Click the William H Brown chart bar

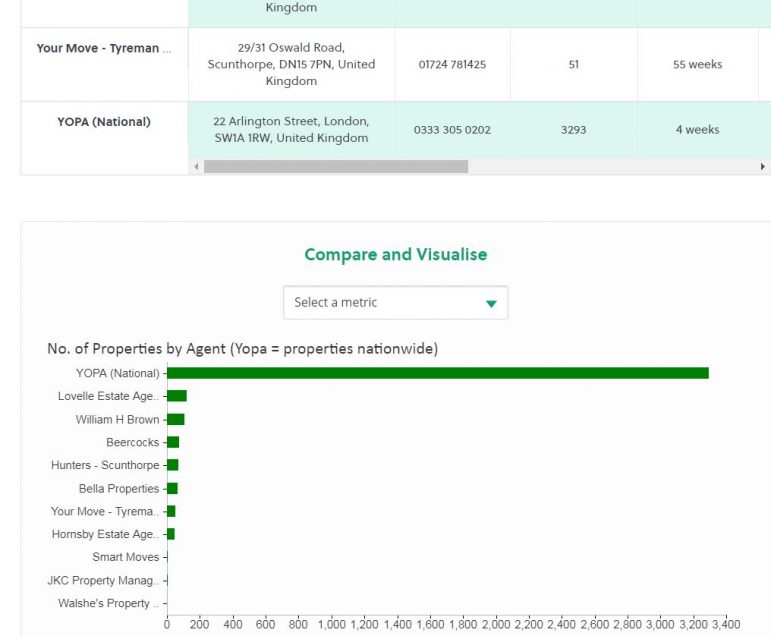coord(176,419)
